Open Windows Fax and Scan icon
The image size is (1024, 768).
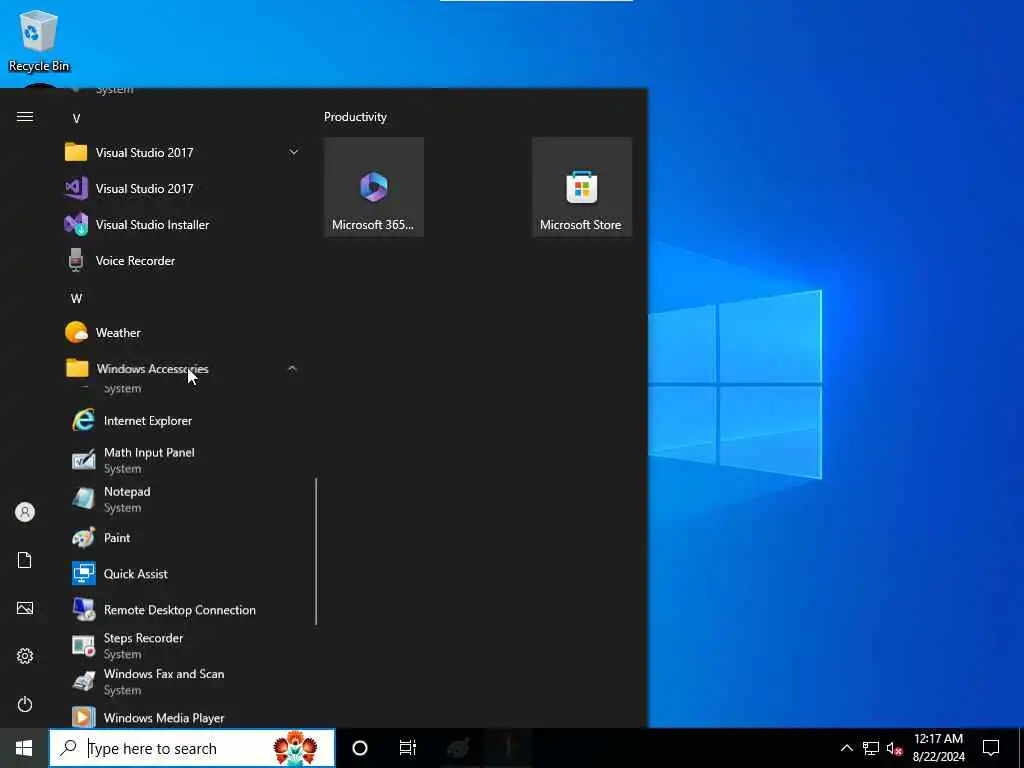84,681
